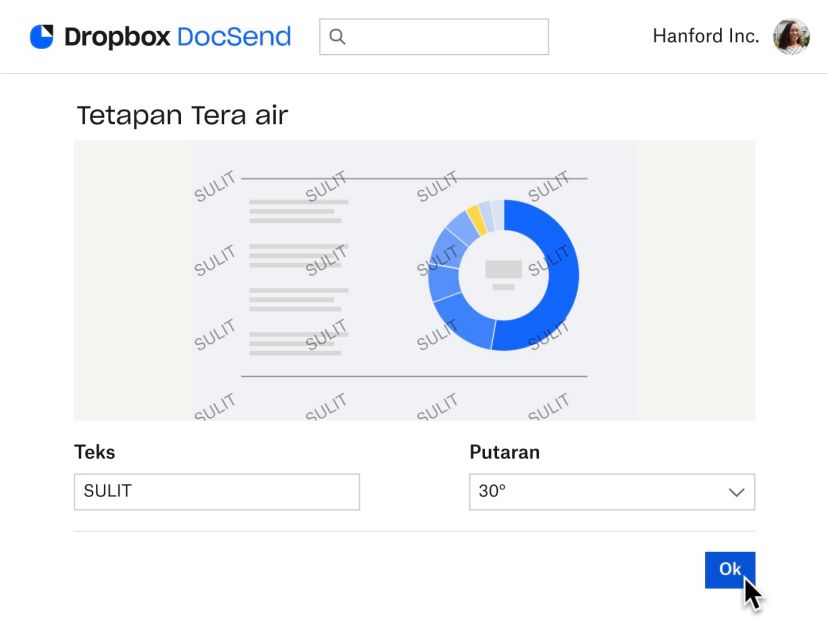Click the Dropbox wordmark in the header
This screenshot has width=828, height=621.
(x=117, y=37)
